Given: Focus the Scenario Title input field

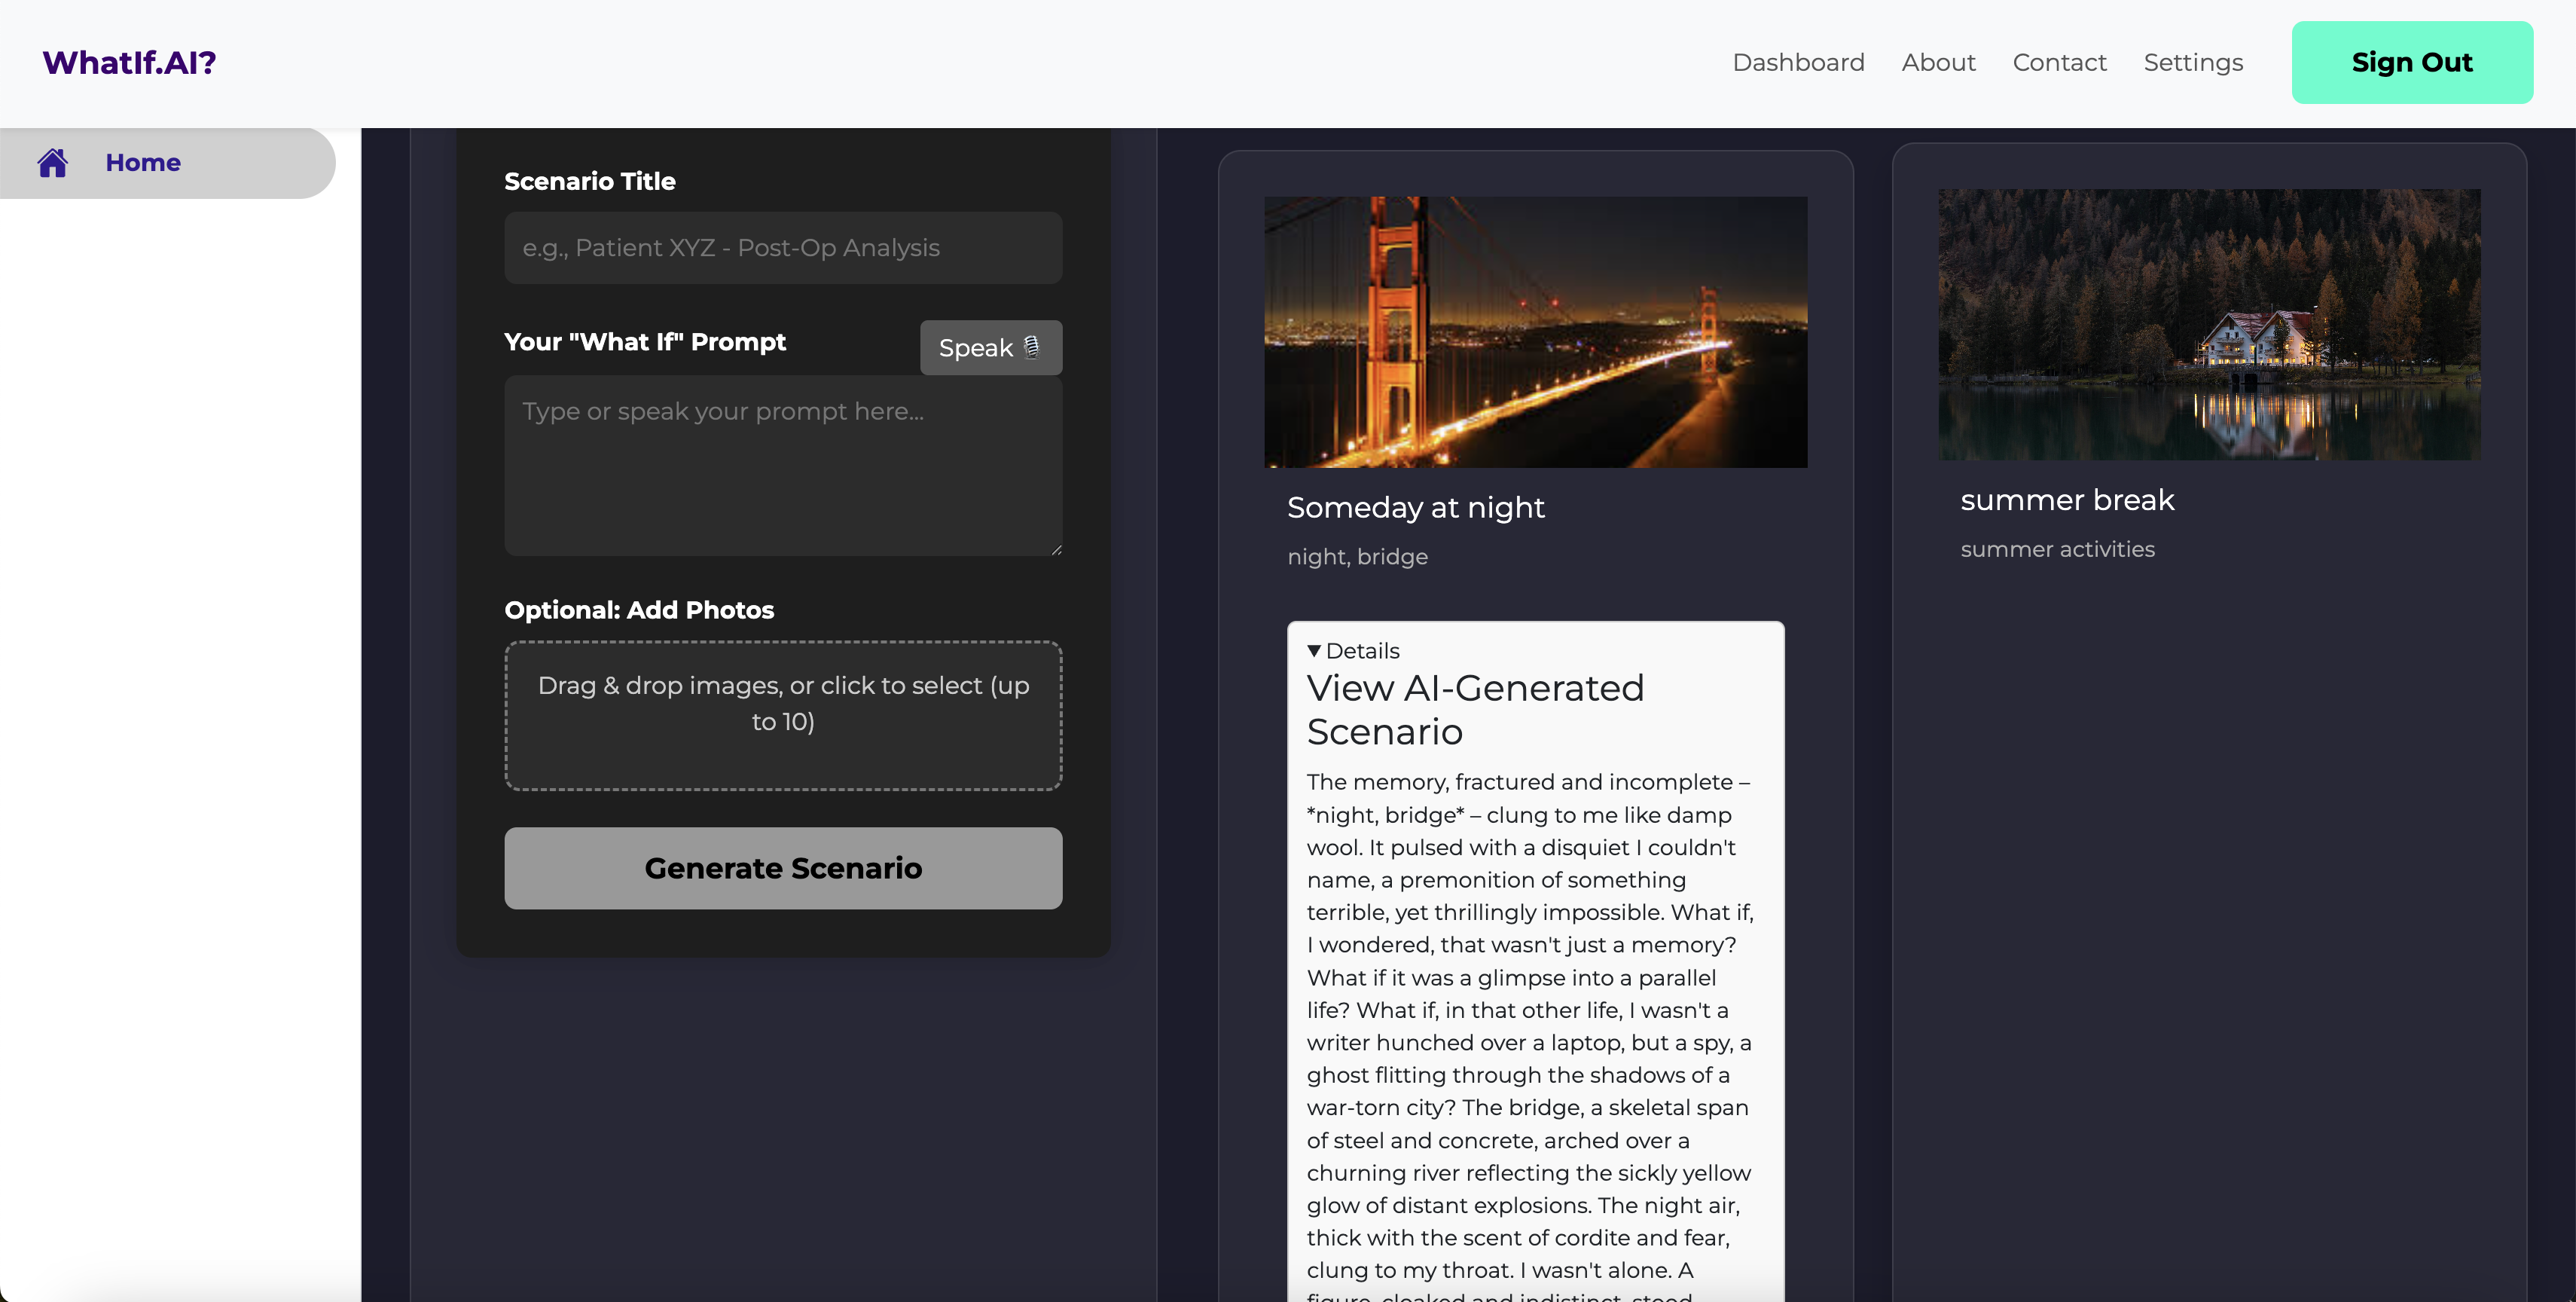Looking at the screenshot, I should click(783, 248).
